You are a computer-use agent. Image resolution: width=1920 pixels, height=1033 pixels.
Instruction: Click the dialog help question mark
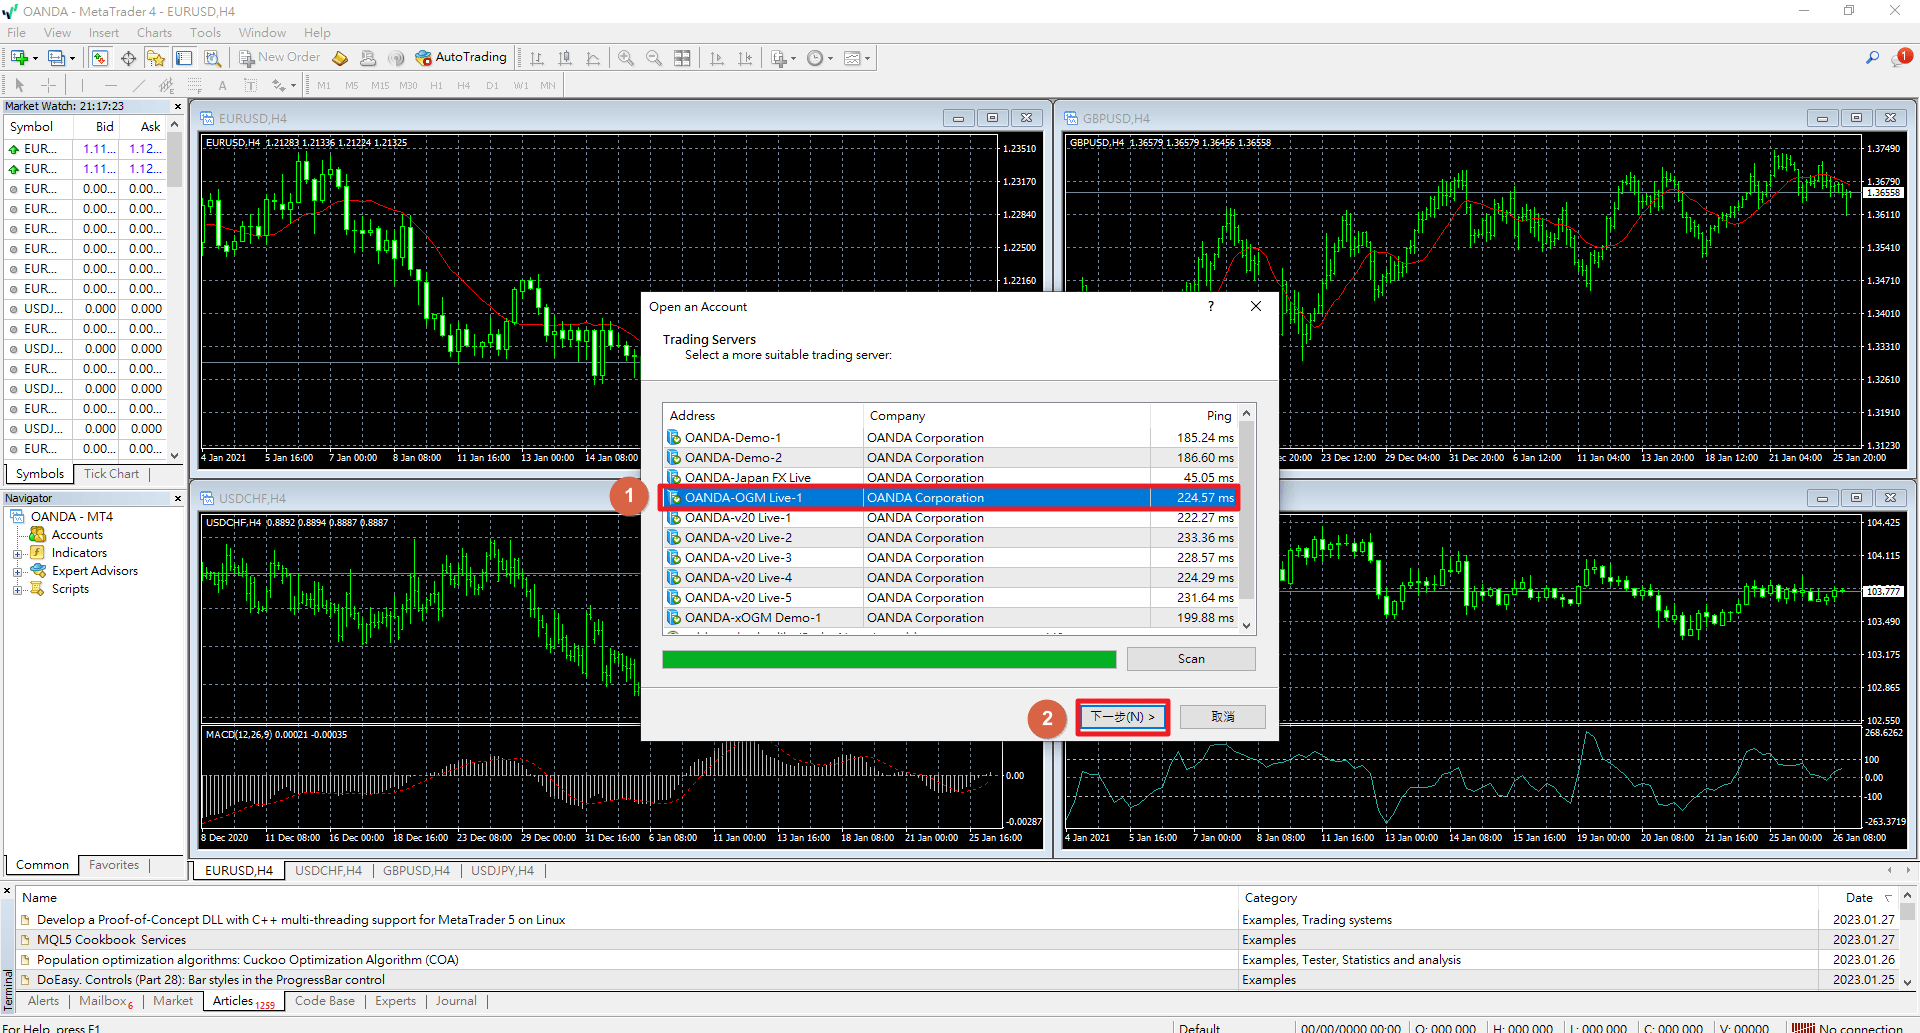1210,306
